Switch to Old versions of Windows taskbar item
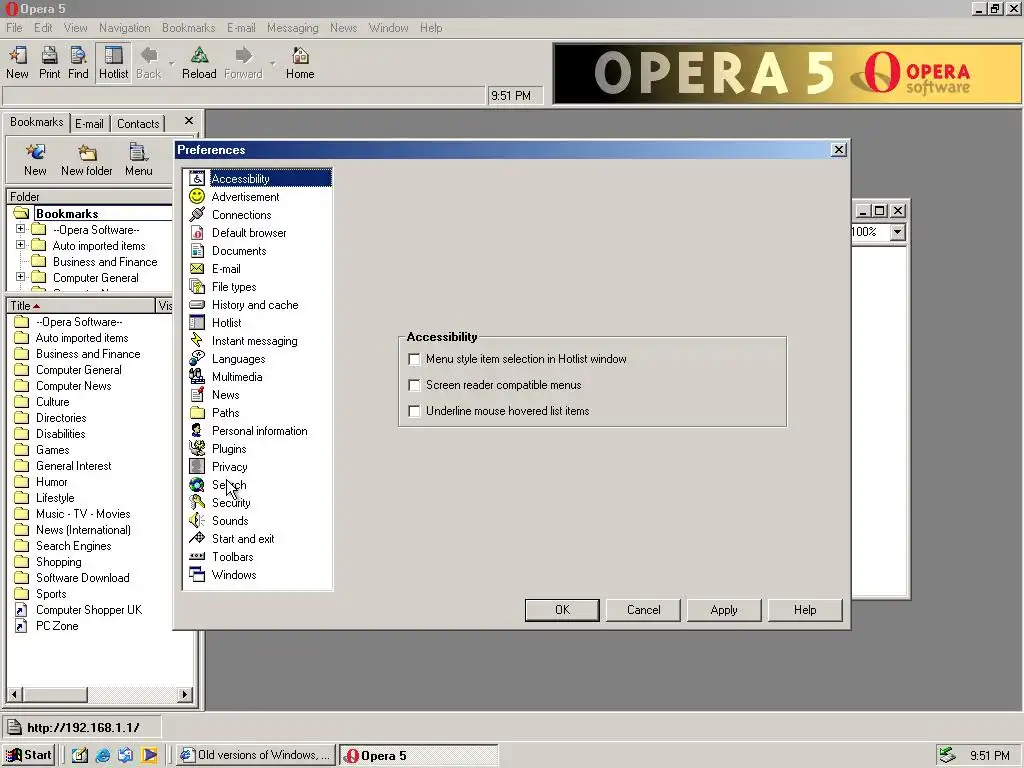The width and height of the screenshot is (1024, 768). pyautogui.click(x=256, y=755)
